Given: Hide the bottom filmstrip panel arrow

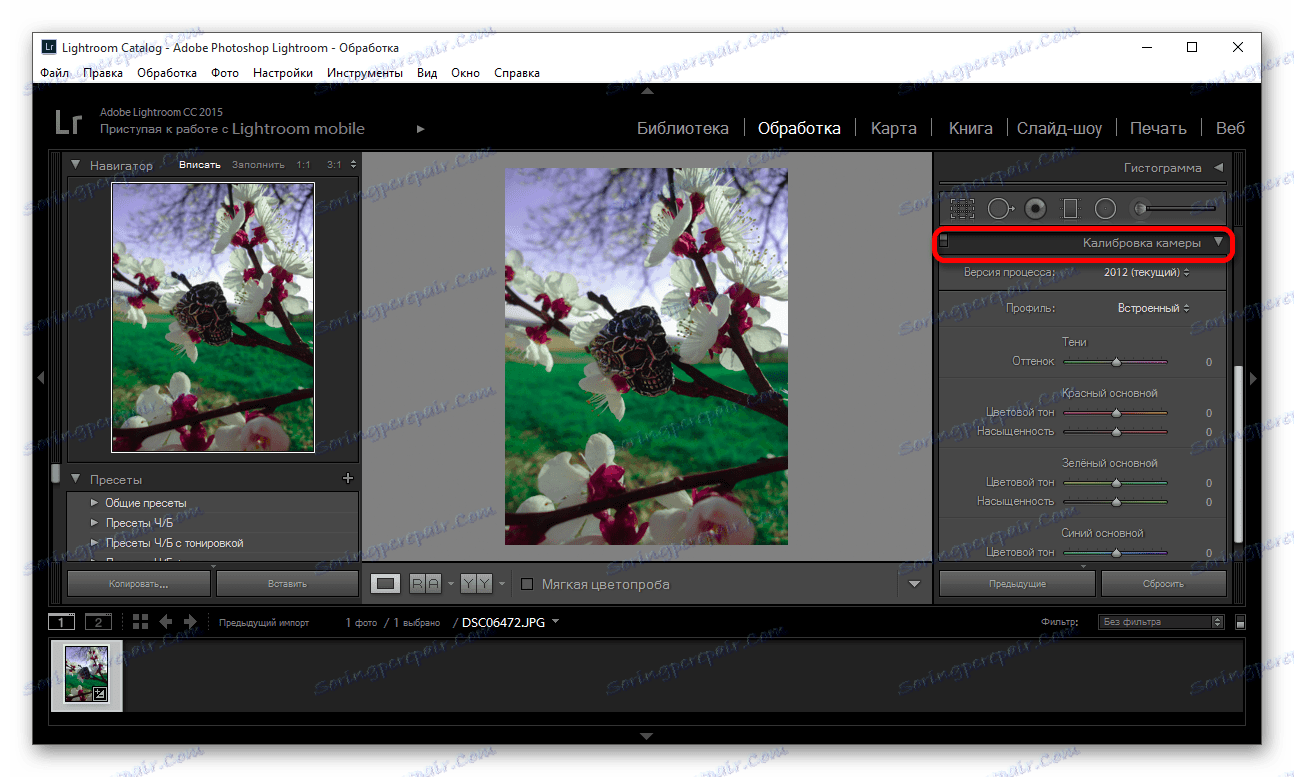Looking at the screenshot, I should [647, 736].
